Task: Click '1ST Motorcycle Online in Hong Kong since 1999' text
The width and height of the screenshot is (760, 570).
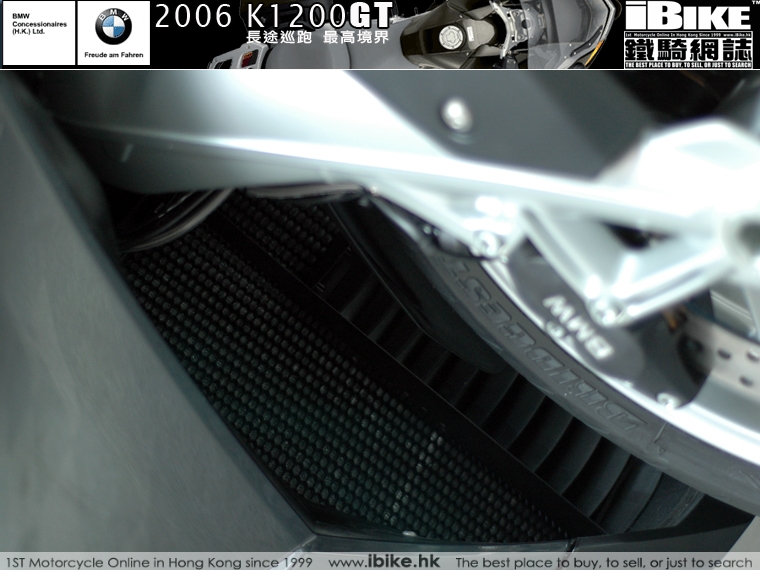Action: (159, 563)
